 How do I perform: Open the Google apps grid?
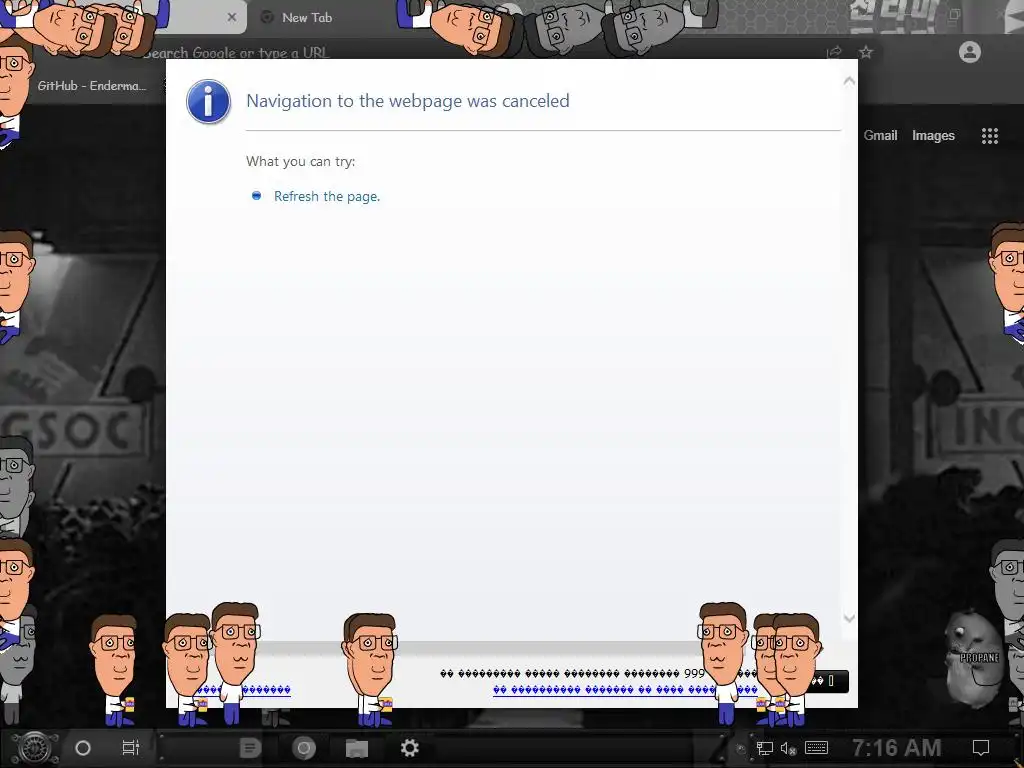click(x=989, y=135)
